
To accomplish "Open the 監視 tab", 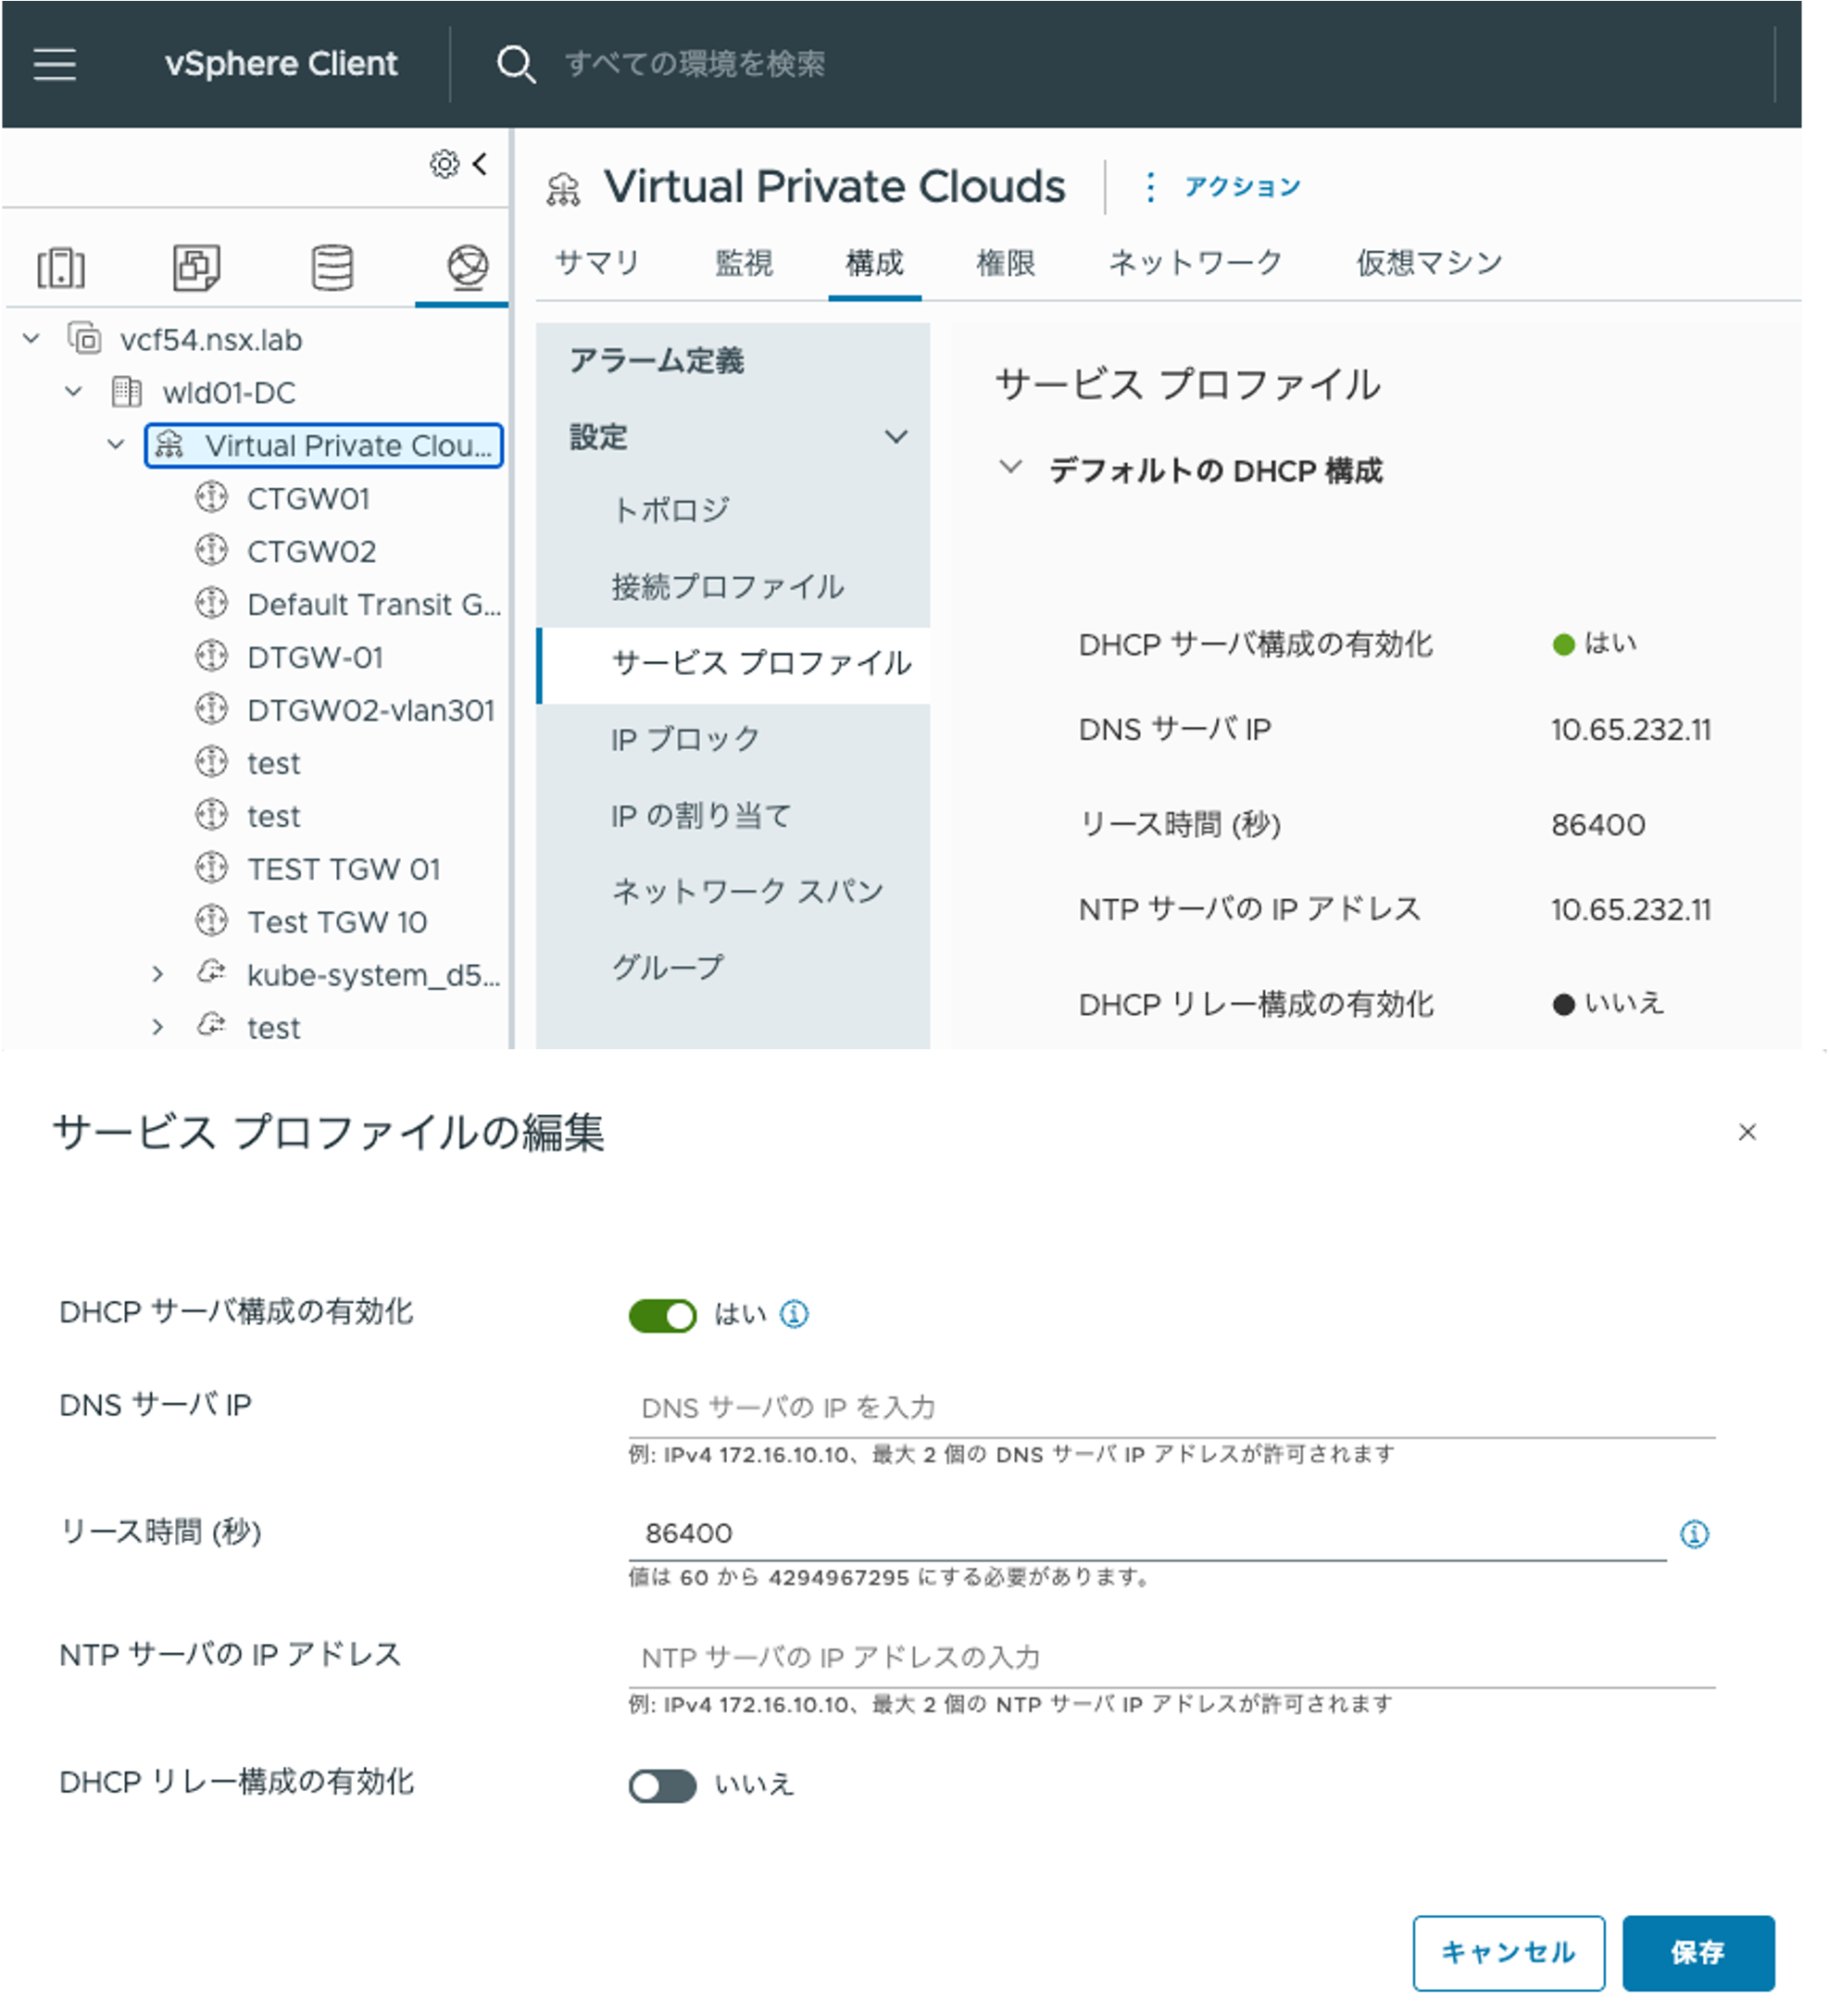I will [744, 263].
